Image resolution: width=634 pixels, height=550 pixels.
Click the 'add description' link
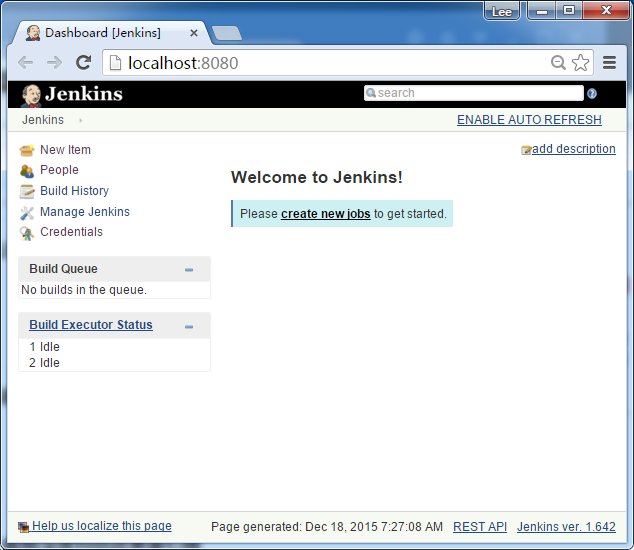coord(573,149)
